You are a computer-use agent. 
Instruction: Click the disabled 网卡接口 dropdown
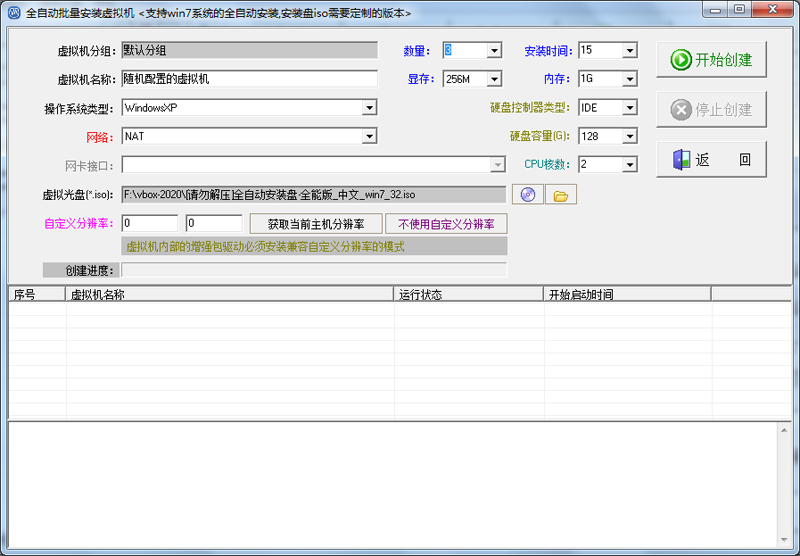[313, 165]
